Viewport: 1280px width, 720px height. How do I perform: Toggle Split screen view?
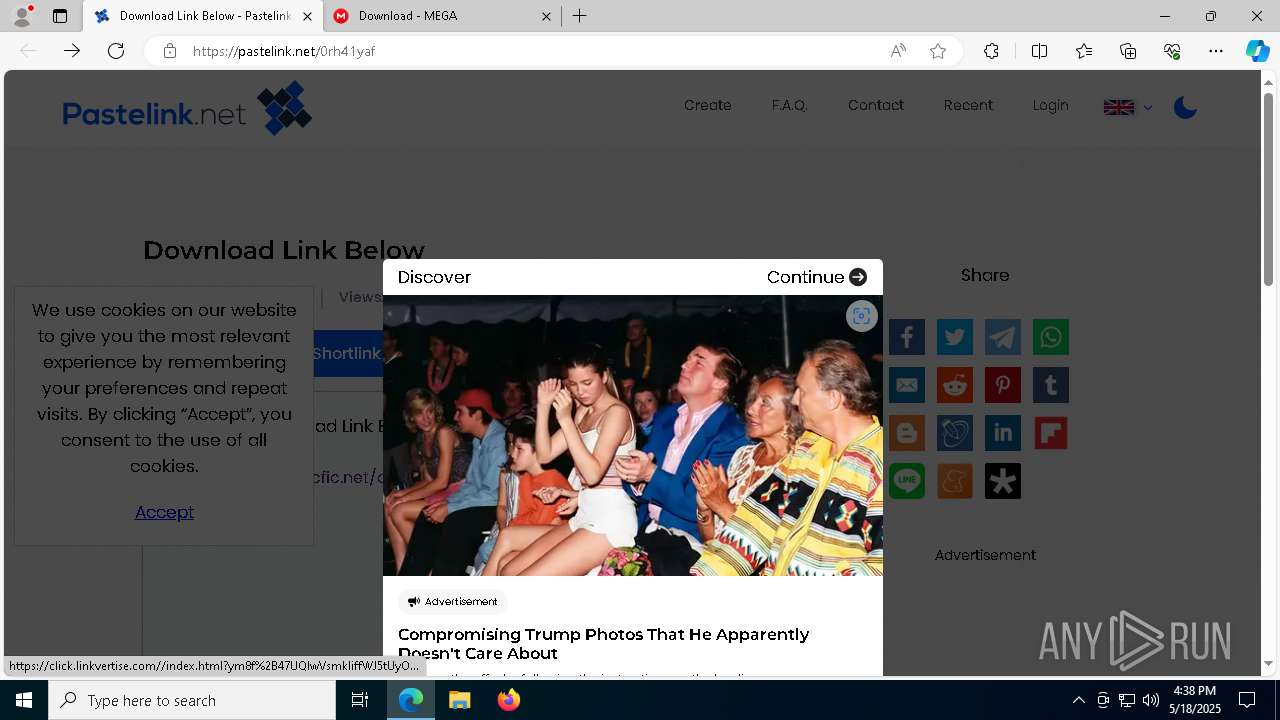pyautogui.click(x=1039, y=51)
